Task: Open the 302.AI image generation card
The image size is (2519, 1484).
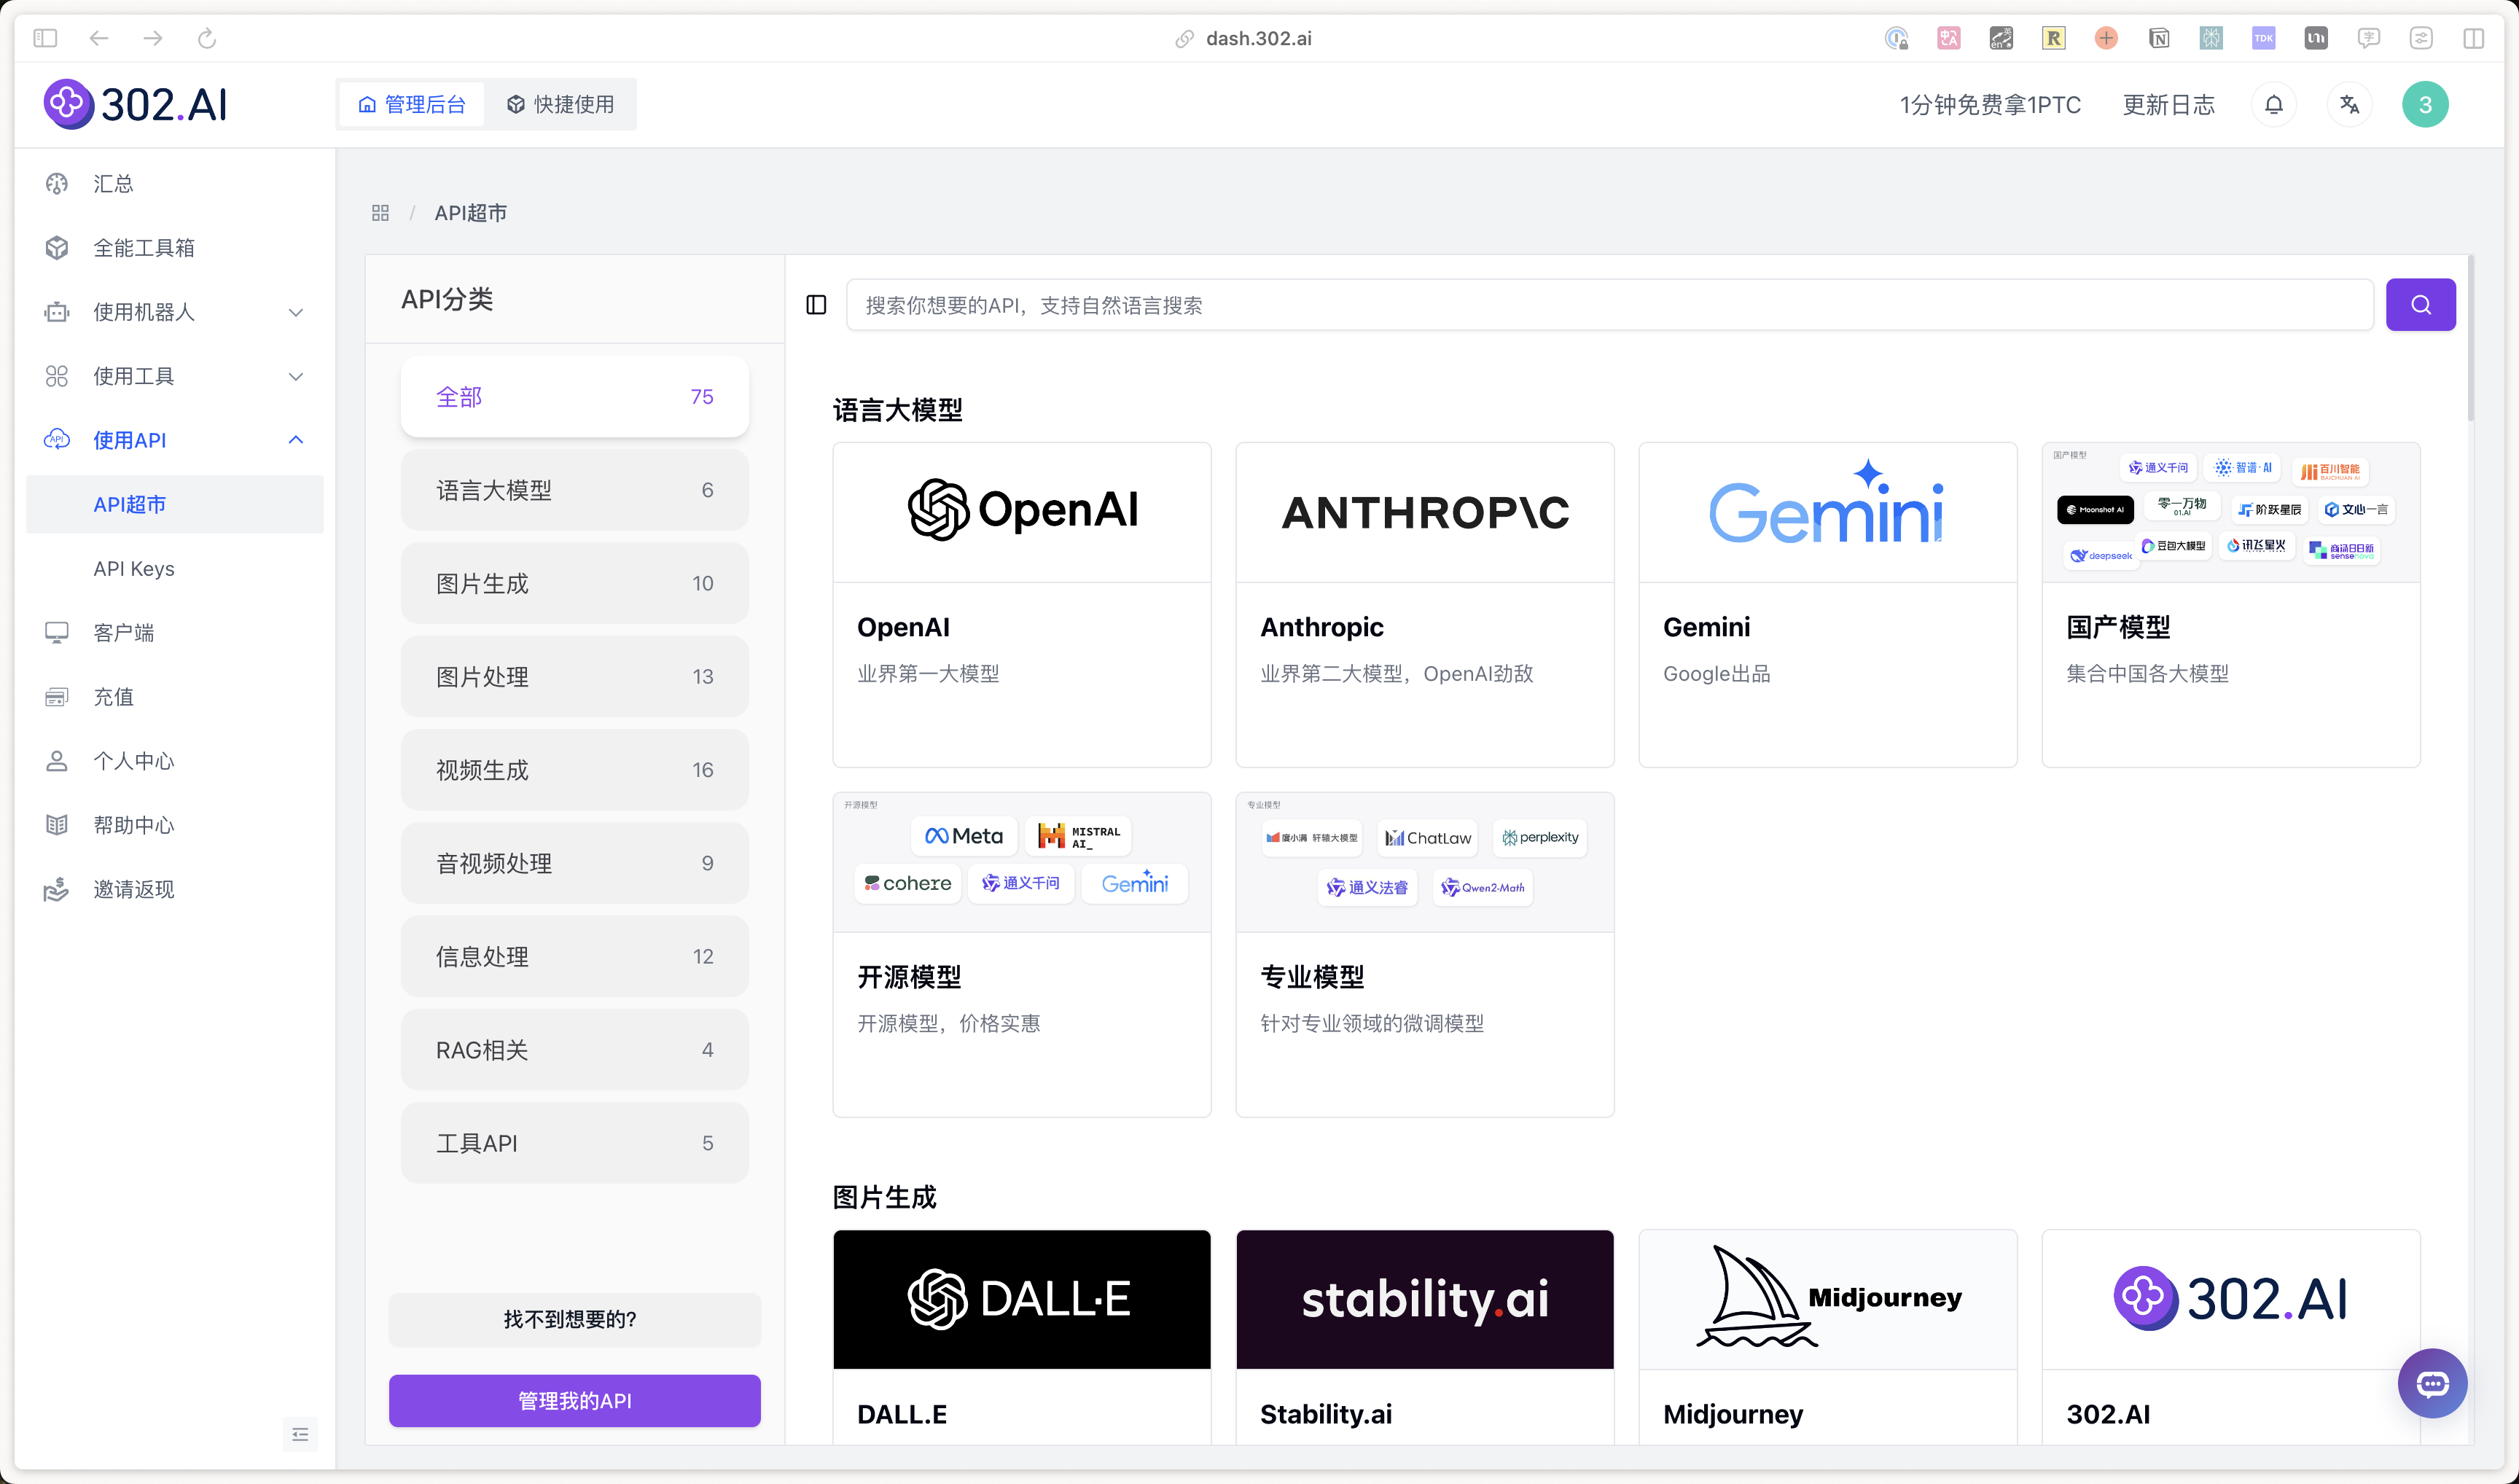Action: coord(2231,1337)
